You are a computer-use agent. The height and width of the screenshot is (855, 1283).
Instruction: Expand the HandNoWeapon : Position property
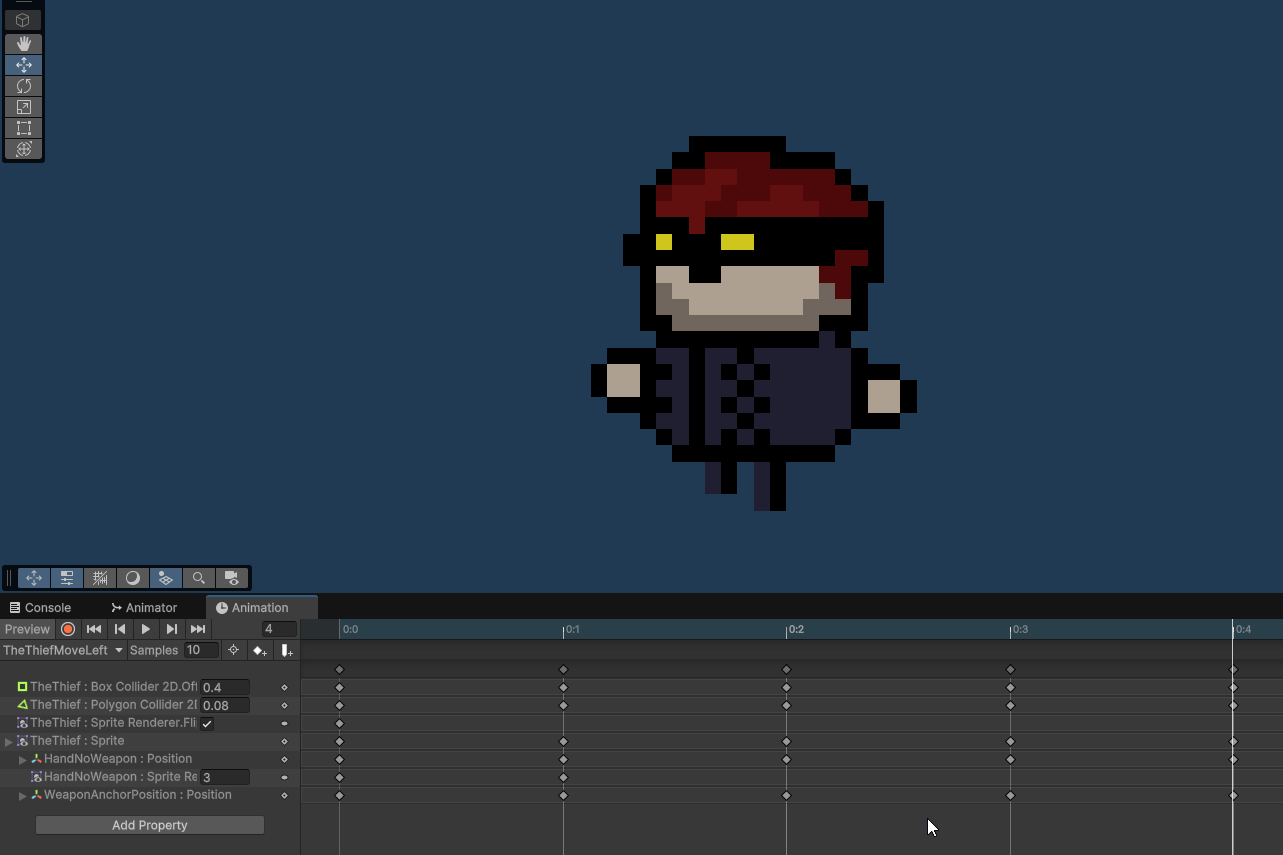click(x=22, y=759)
